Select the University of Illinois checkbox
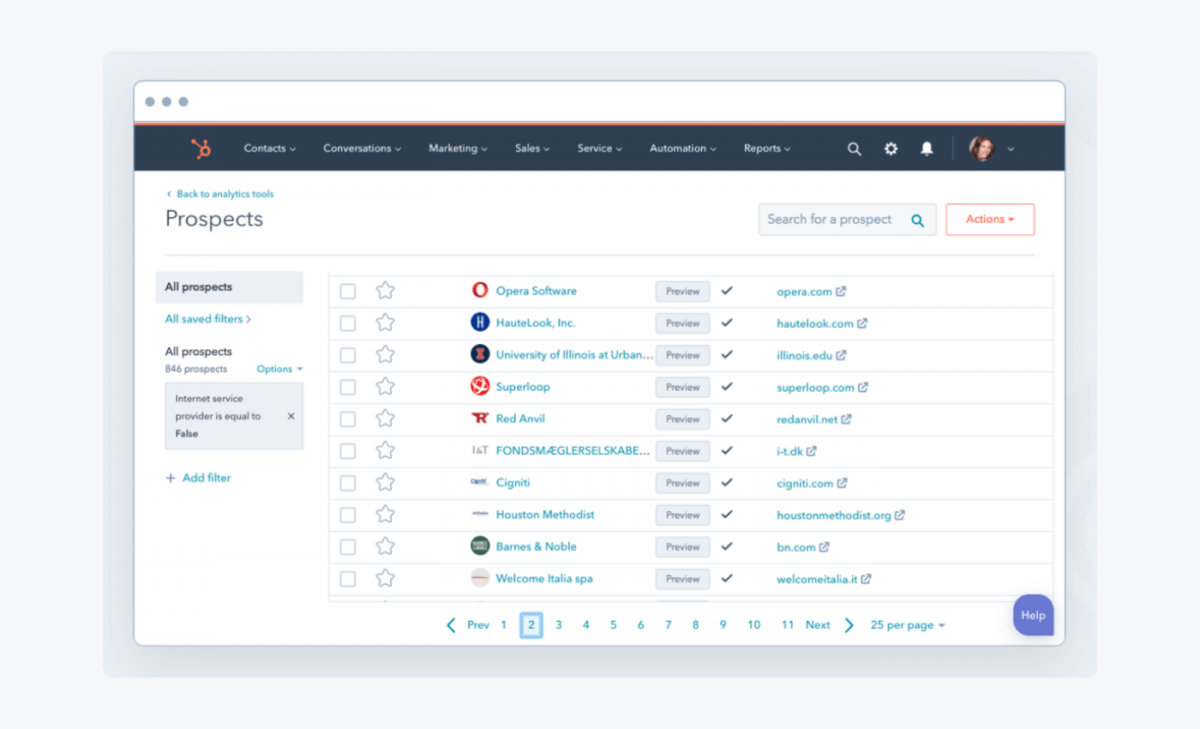 click(x=348, y=355)
